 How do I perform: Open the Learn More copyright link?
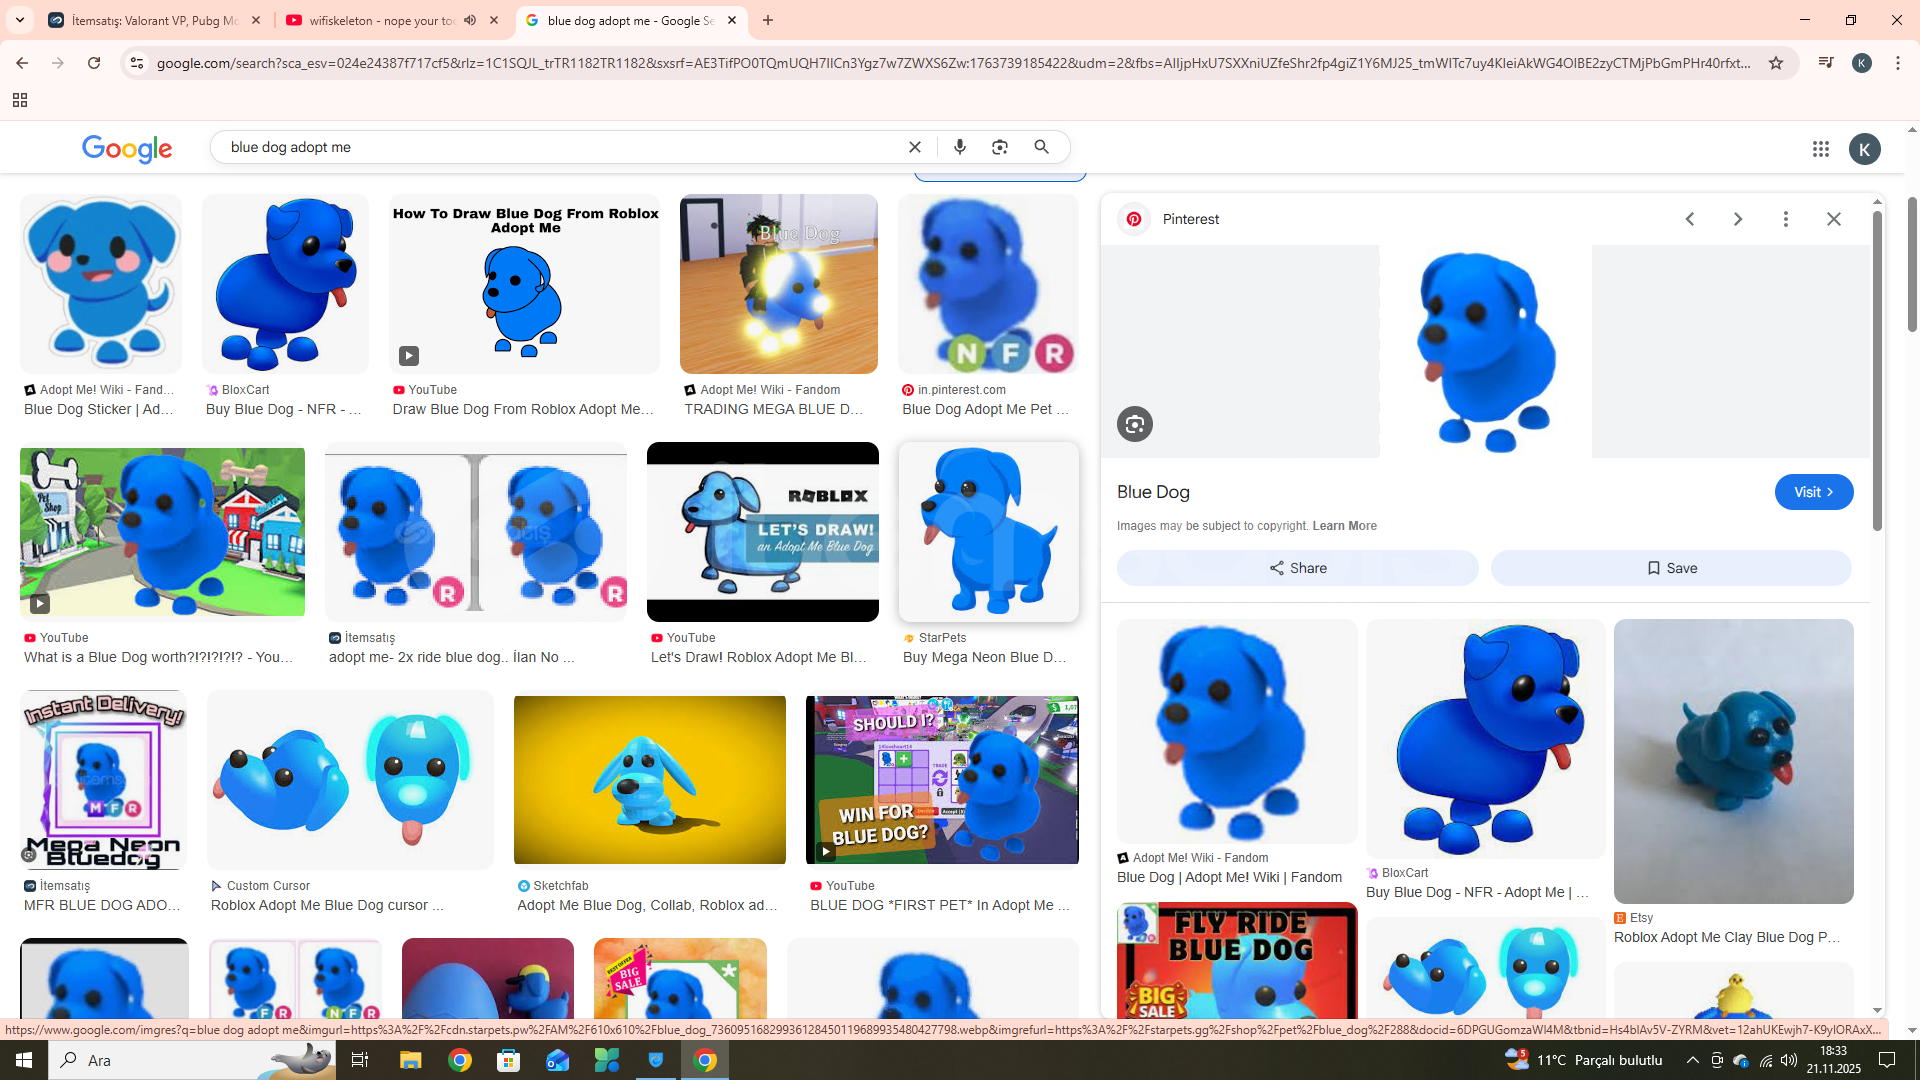1344,526
